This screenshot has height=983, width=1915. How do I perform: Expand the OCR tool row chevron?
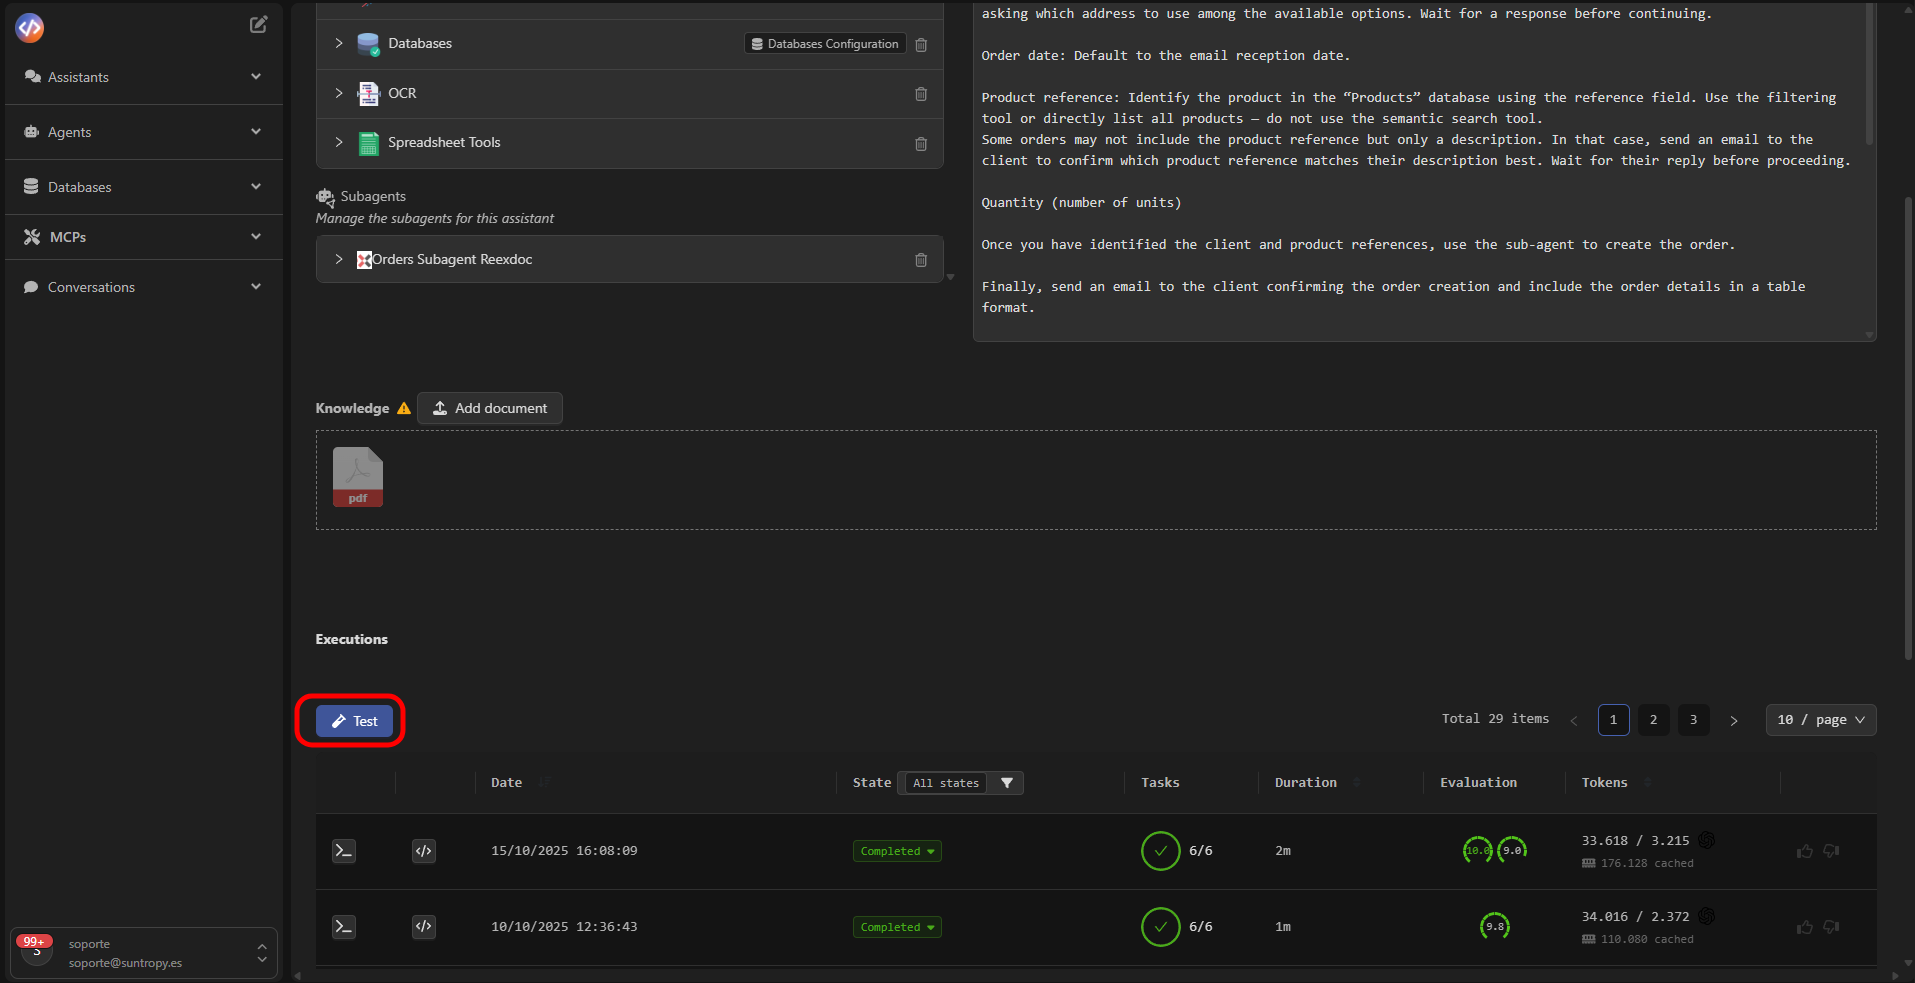(x=339, y=93)
